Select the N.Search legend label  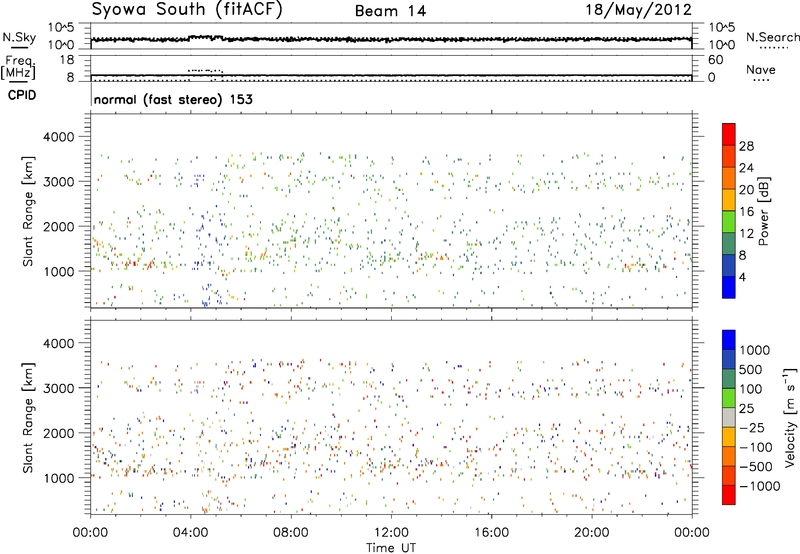click(x=772, y=37)
